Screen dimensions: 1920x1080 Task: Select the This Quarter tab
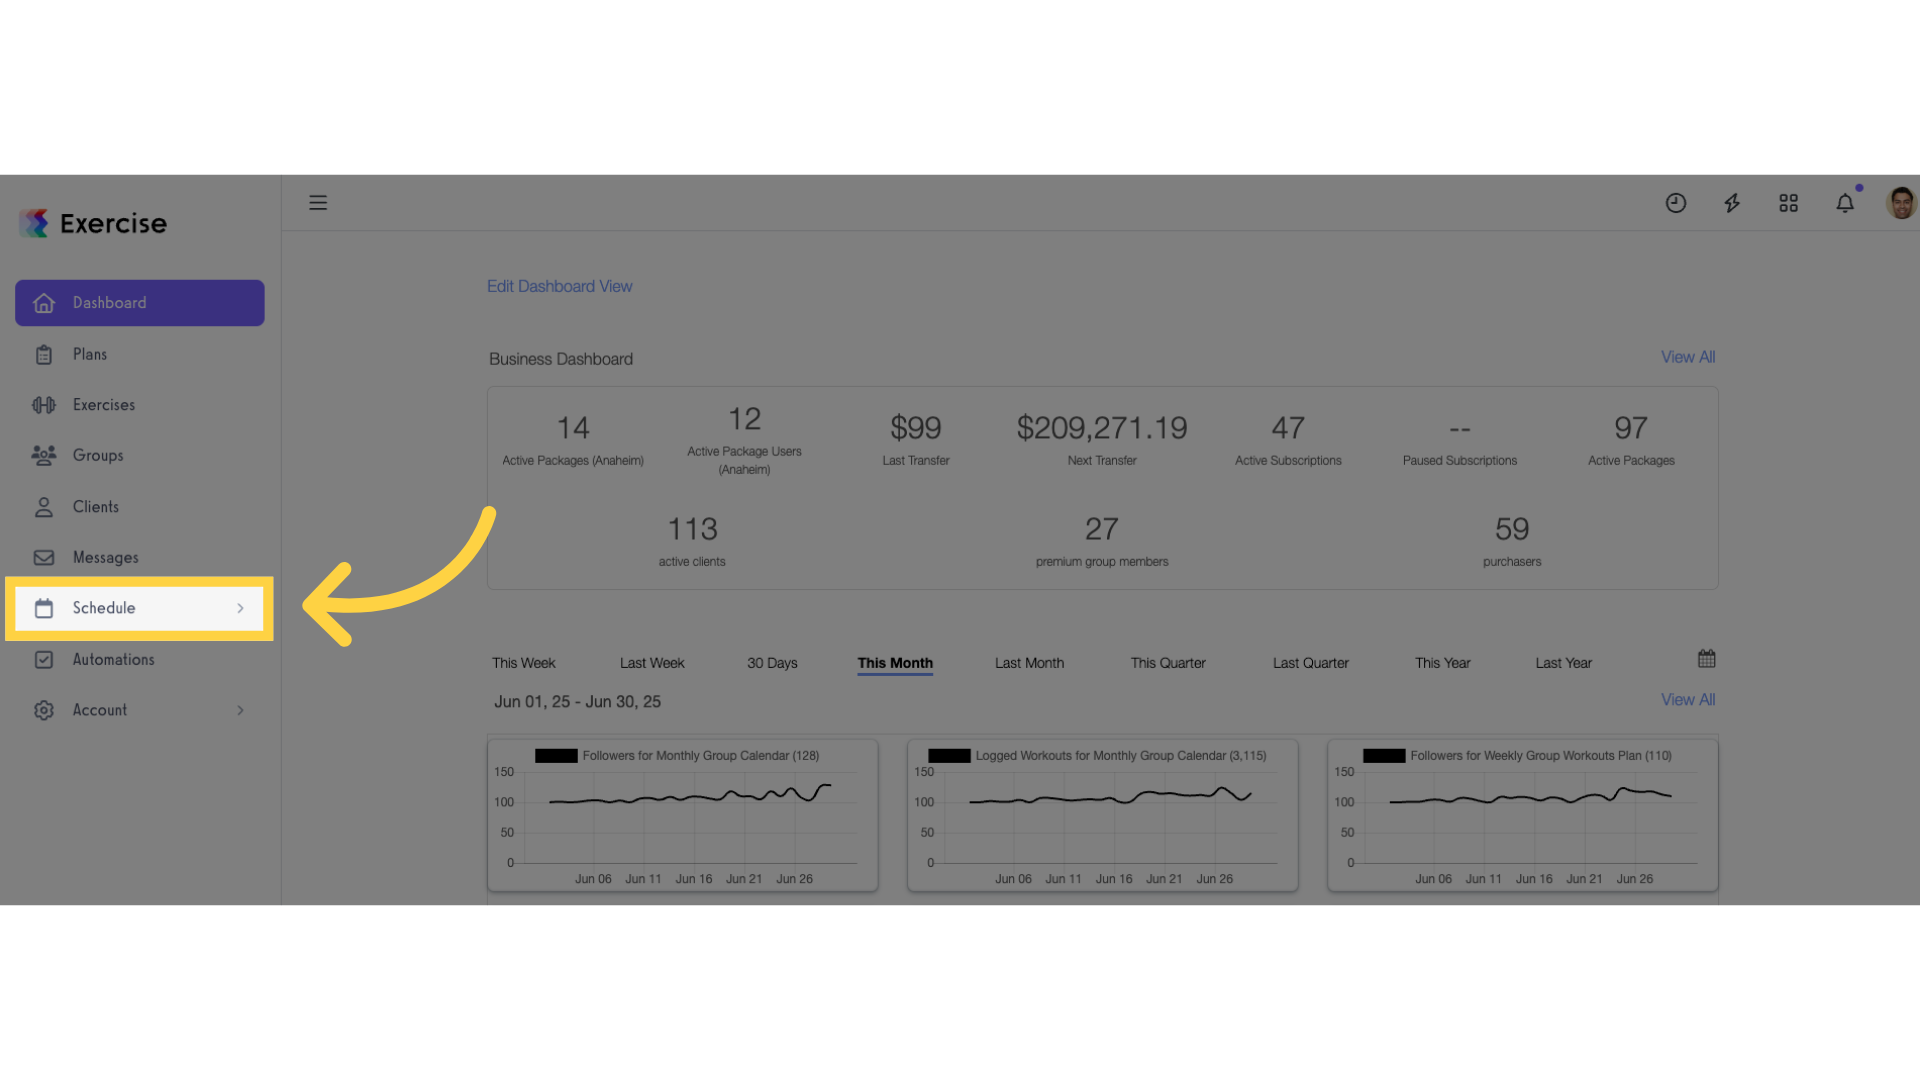click(x=1168, y=663)
